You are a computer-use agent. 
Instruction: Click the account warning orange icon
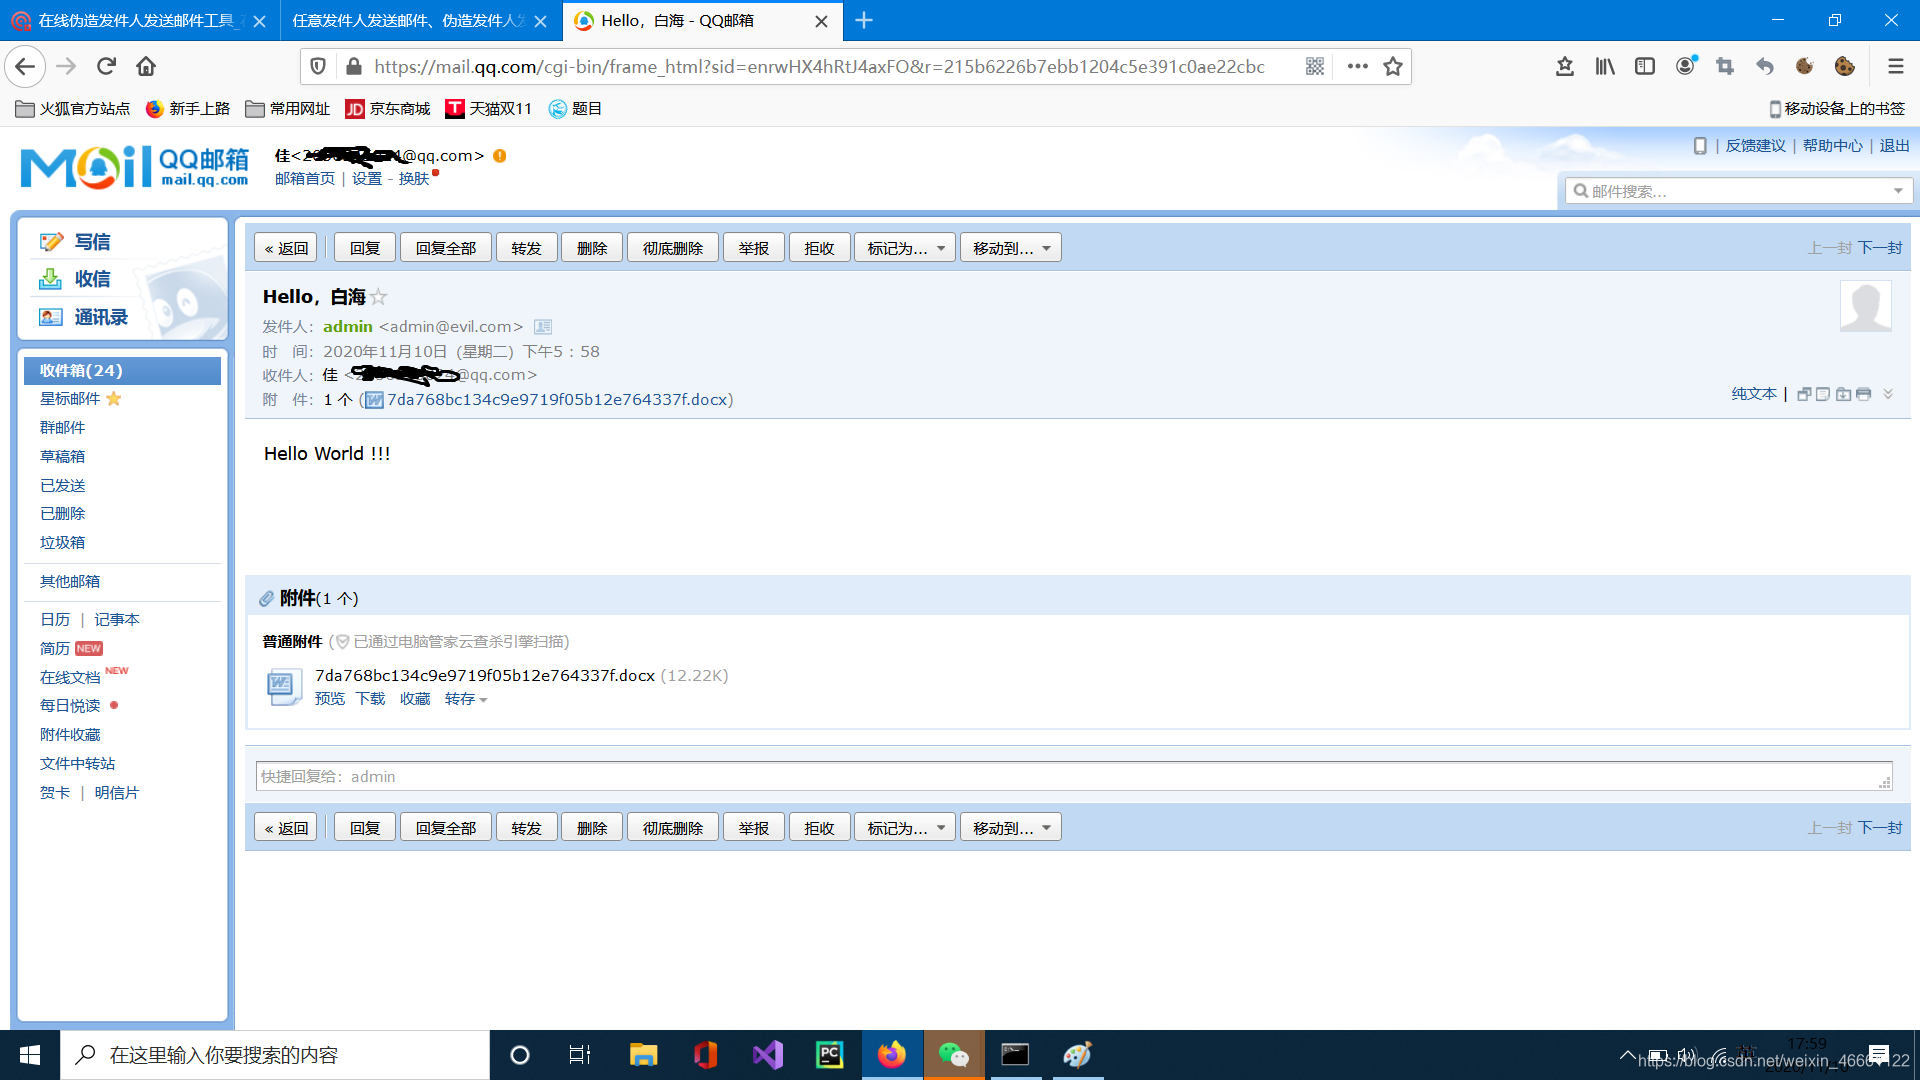point(499,156)
